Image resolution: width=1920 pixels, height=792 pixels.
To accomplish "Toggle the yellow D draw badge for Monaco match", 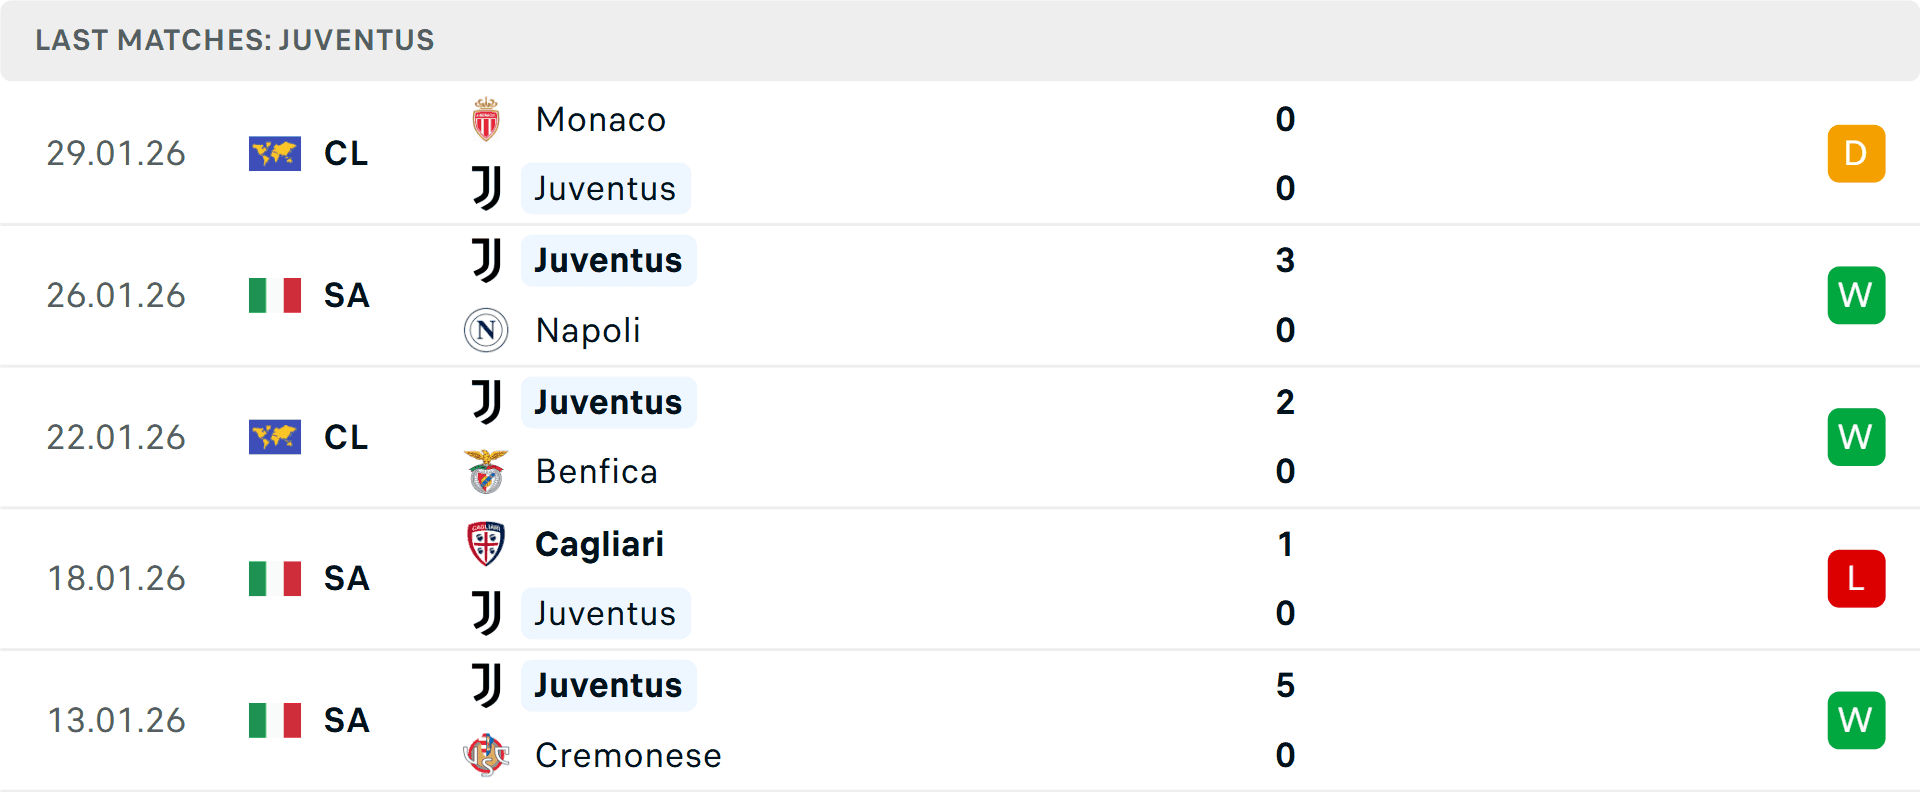I will pos(1856,153).
